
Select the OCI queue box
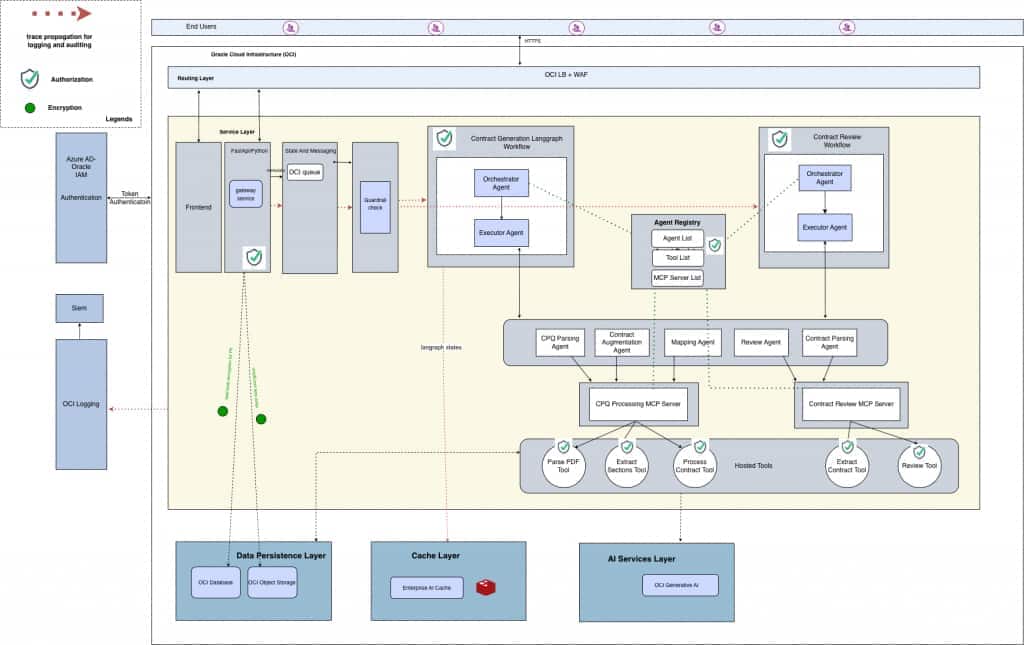click(305, 172)
